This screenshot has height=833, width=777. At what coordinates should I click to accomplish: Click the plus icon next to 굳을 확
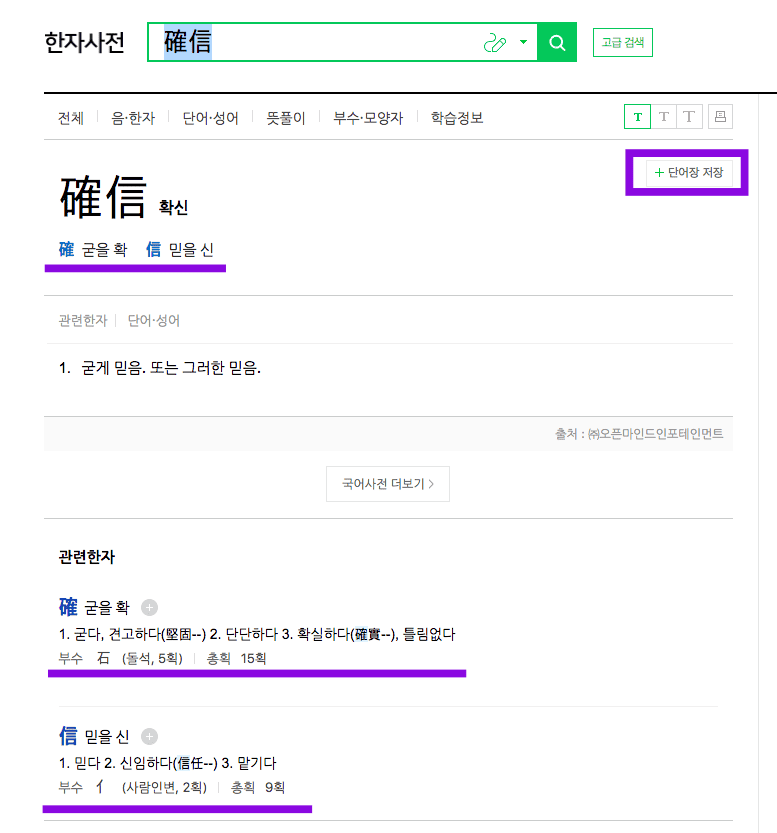[149, 607]
